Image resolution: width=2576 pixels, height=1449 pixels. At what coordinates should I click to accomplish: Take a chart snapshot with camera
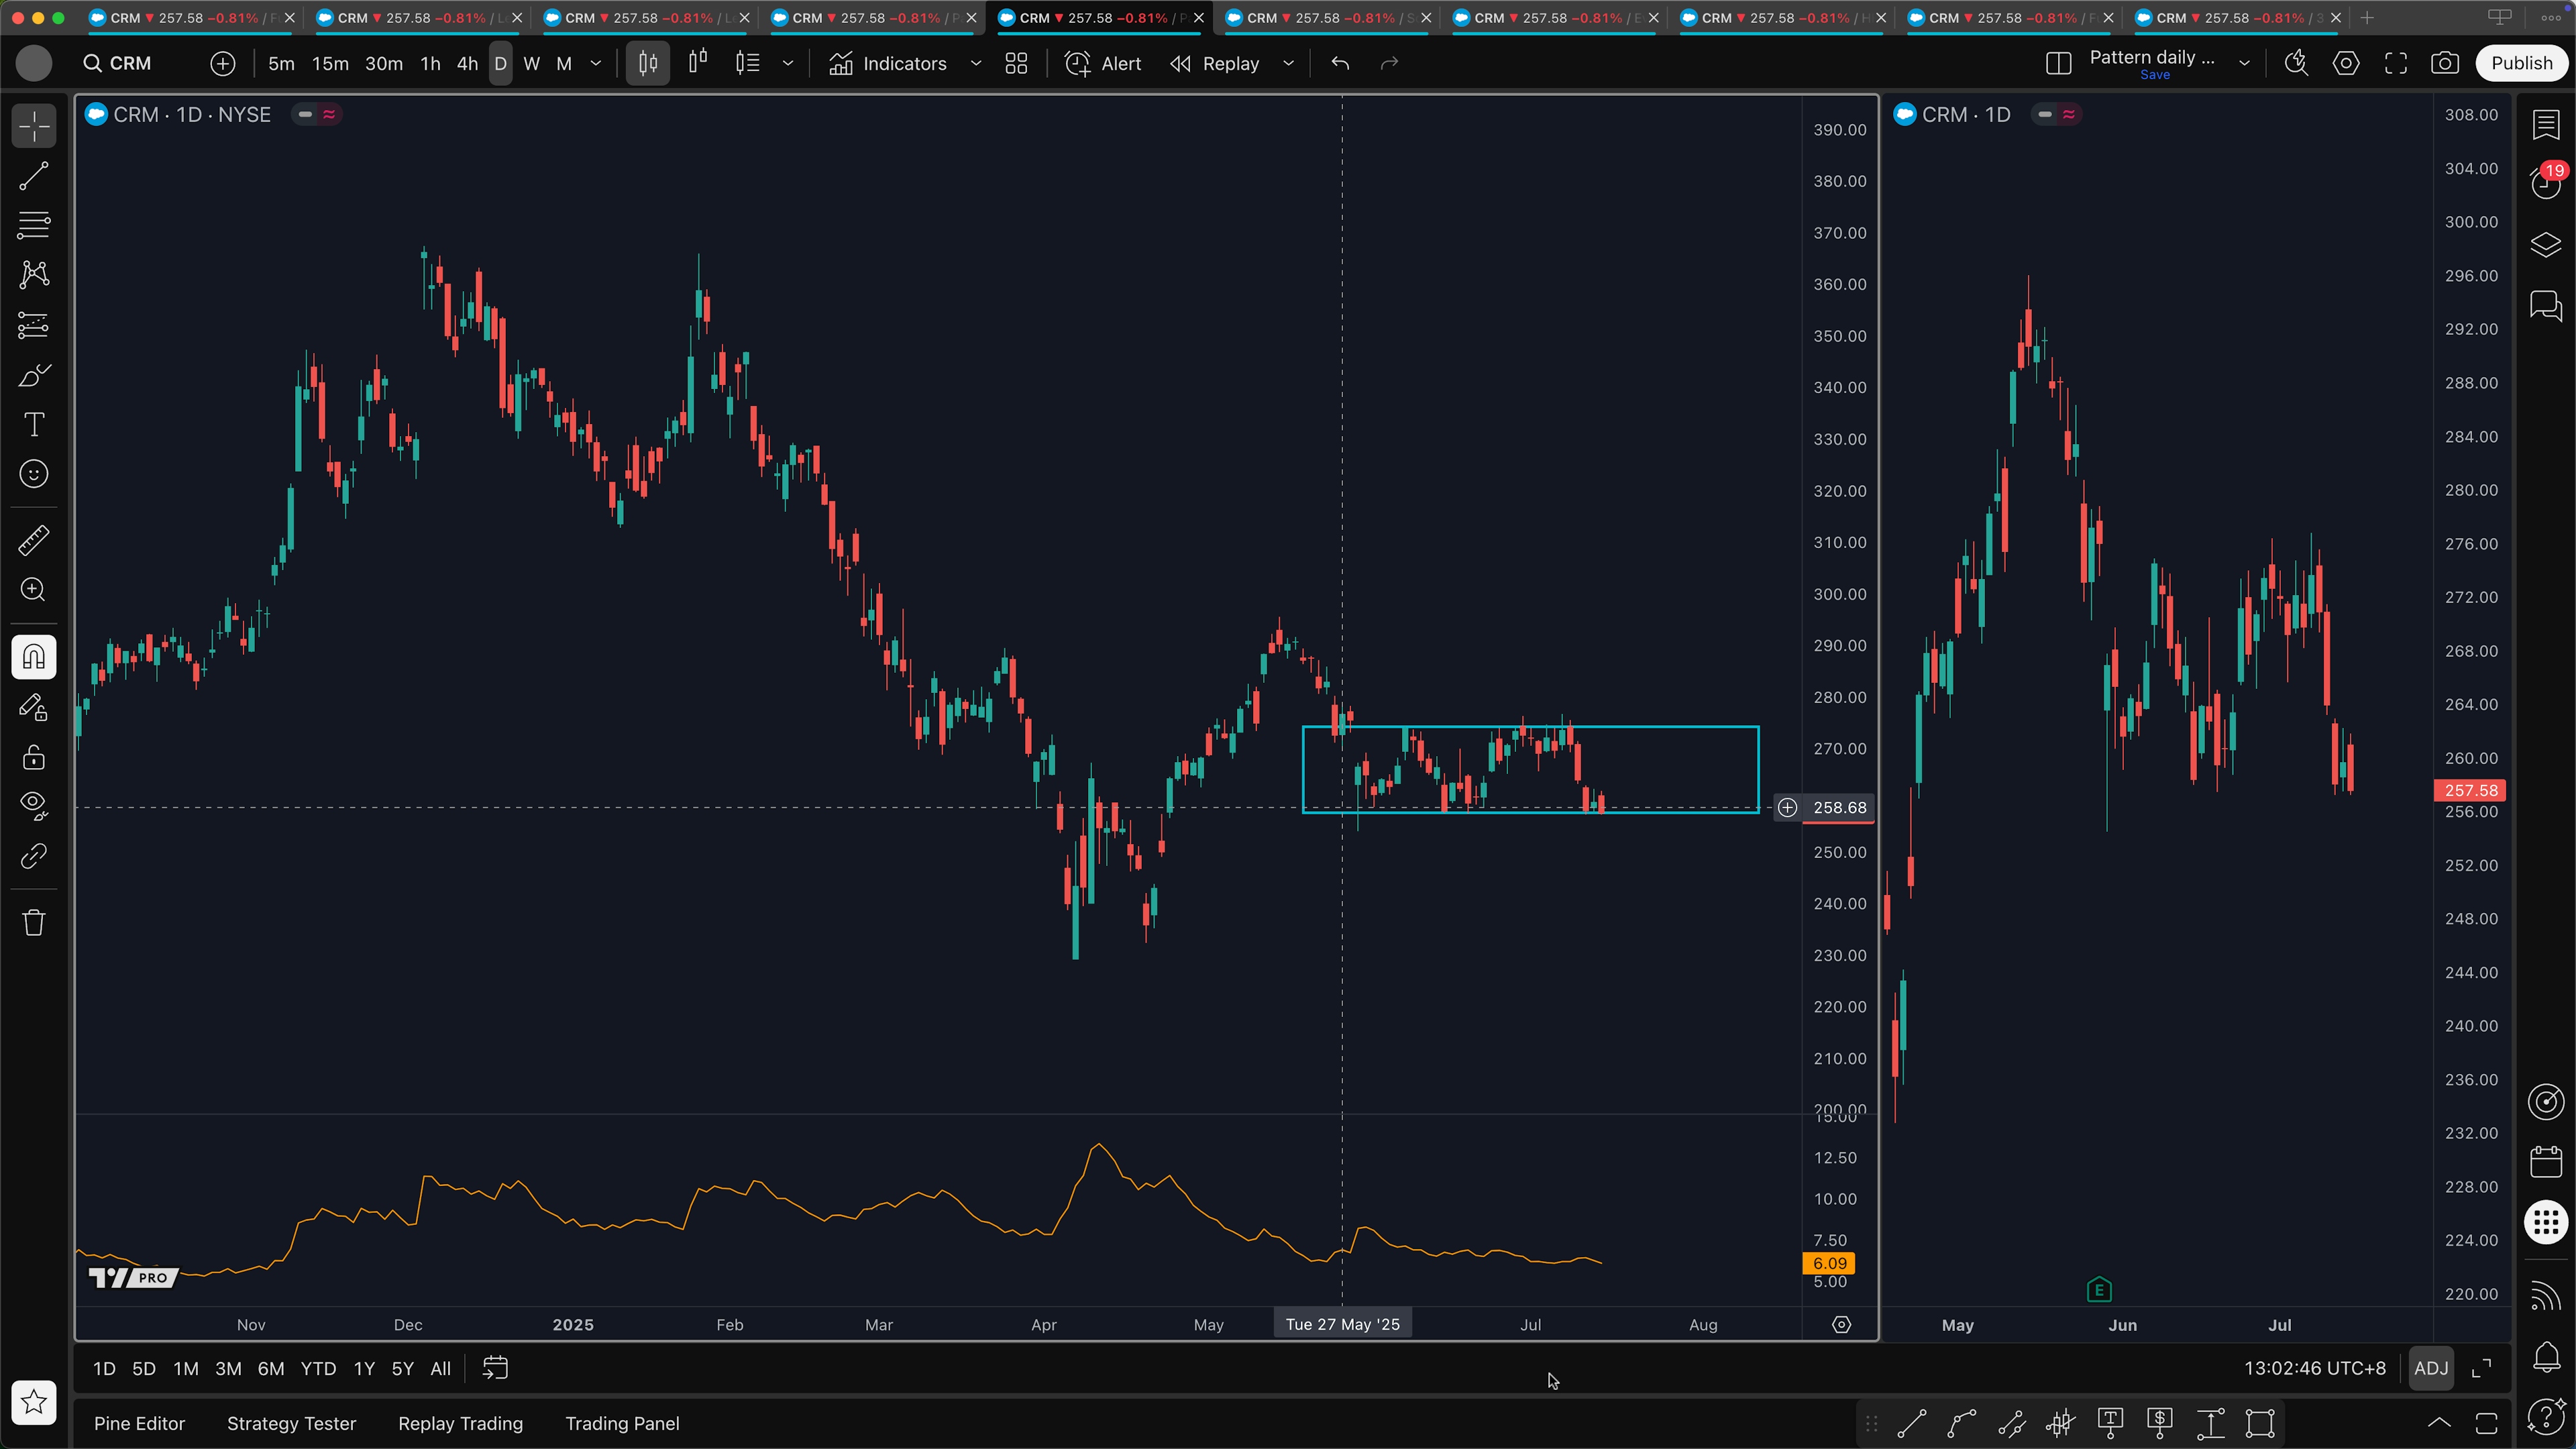tap(2445, 63)
